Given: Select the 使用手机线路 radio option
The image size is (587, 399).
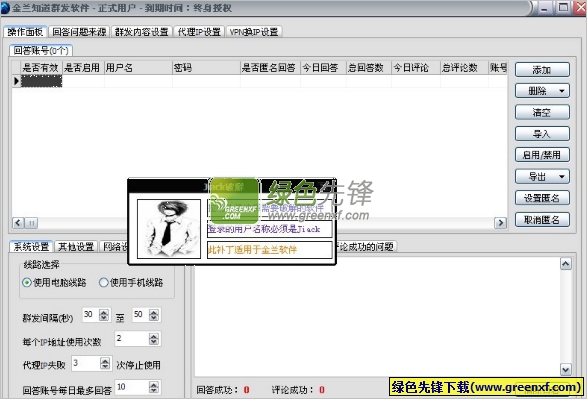Looking at the screenshot, I should [x=104, y=283].
